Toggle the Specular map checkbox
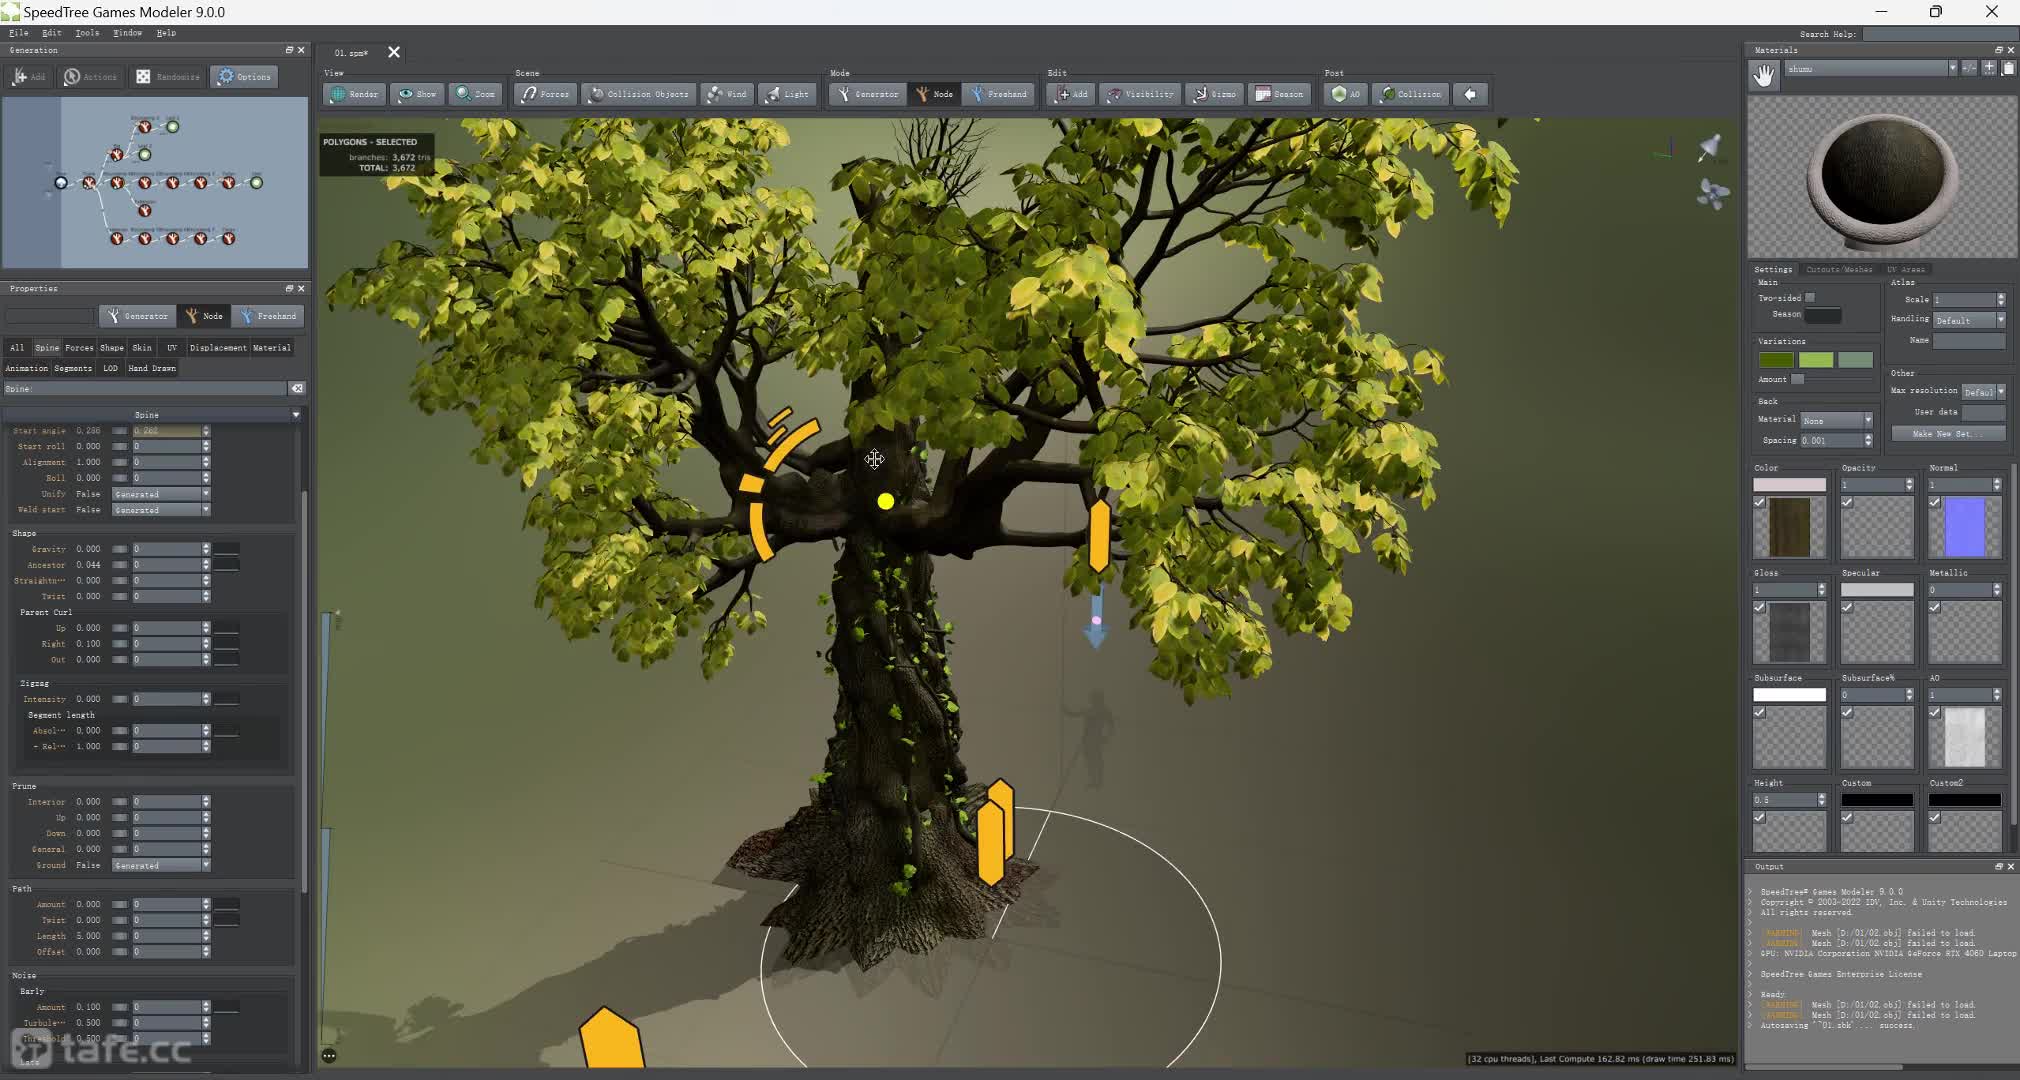This screenshot has width=2020, height=1080. point(1847,607)
